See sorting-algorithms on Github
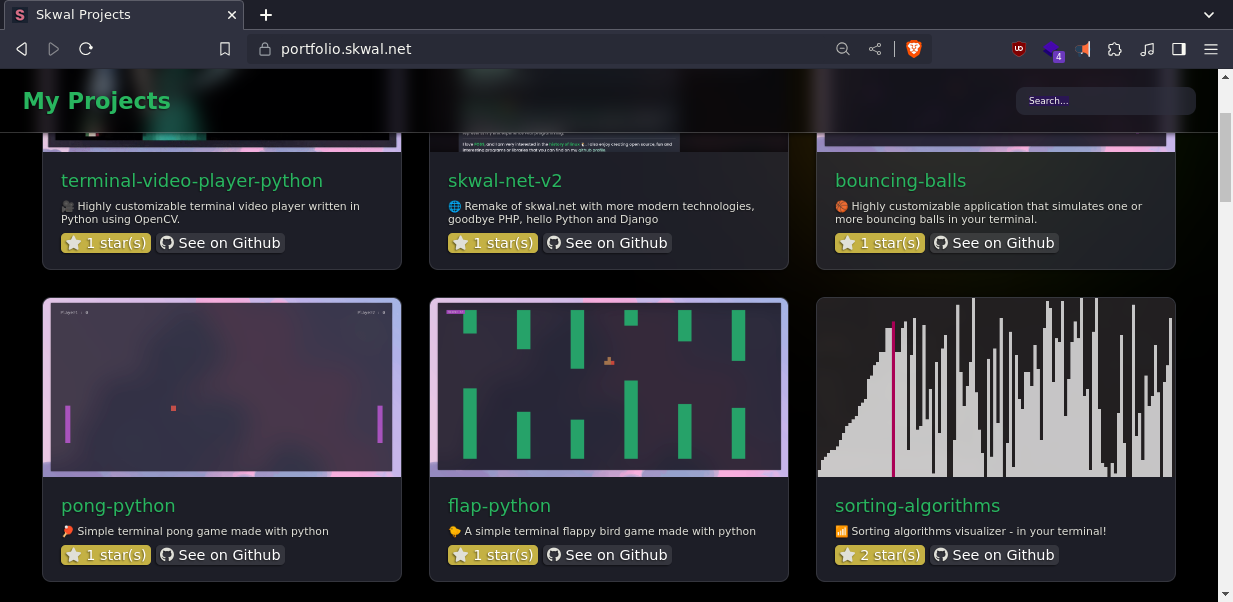 pyautogui.click(x=994, y=555)
